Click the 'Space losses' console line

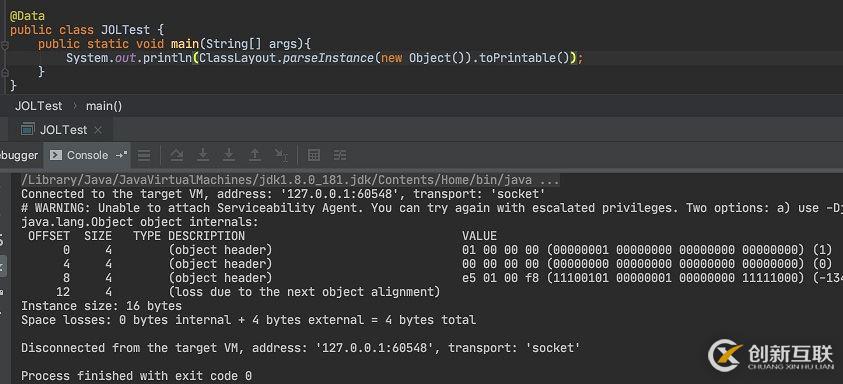[x=248, y=319]
